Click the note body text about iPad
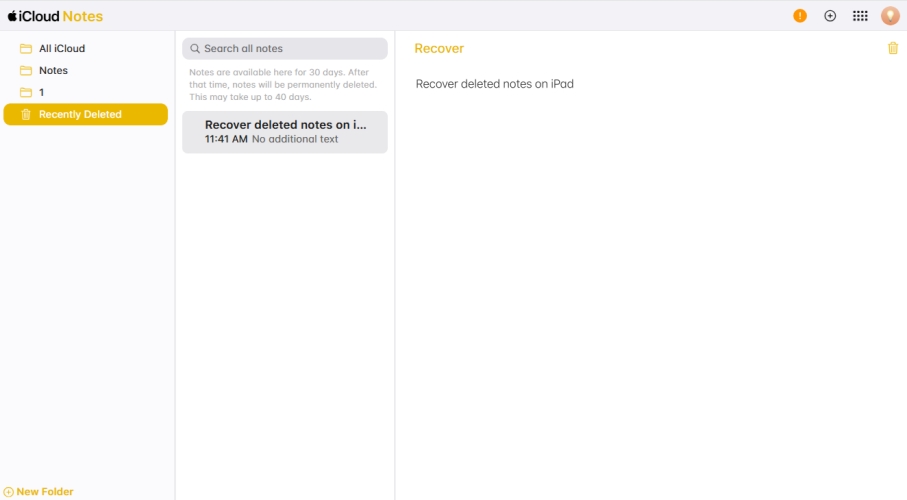Viewport: 907px width, 500px height. 495,84
